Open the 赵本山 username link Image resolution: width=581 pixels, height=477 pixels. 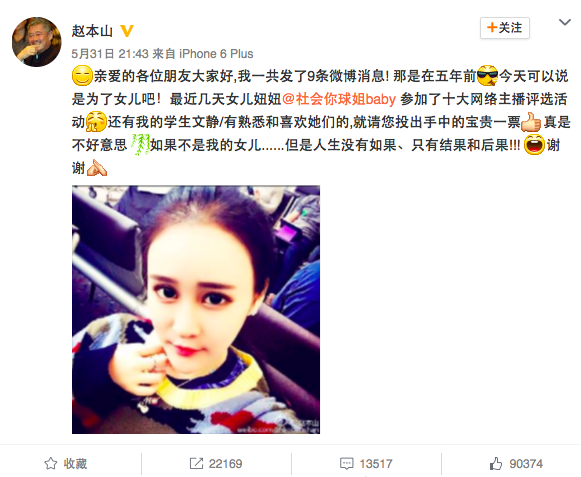click(x=92, y=31)
